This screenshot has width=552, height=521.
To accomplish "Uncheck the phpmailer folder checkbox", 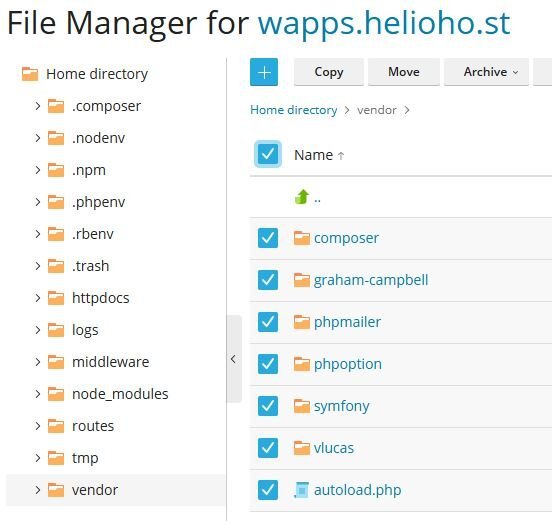I will (x=268, y=322).
